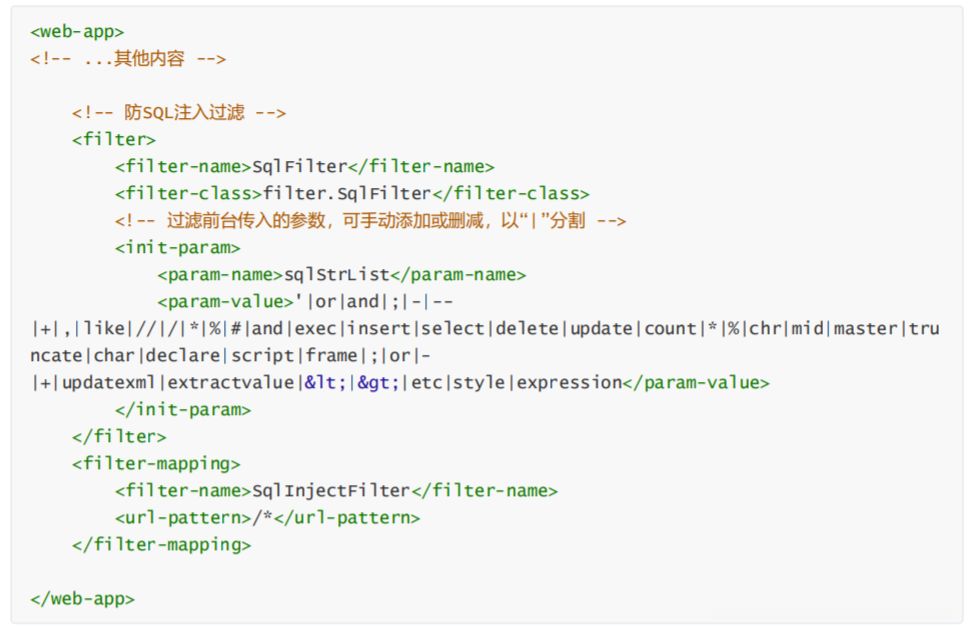
Task: Click the closing init-param tag
Action: click(x=183, y=410)
